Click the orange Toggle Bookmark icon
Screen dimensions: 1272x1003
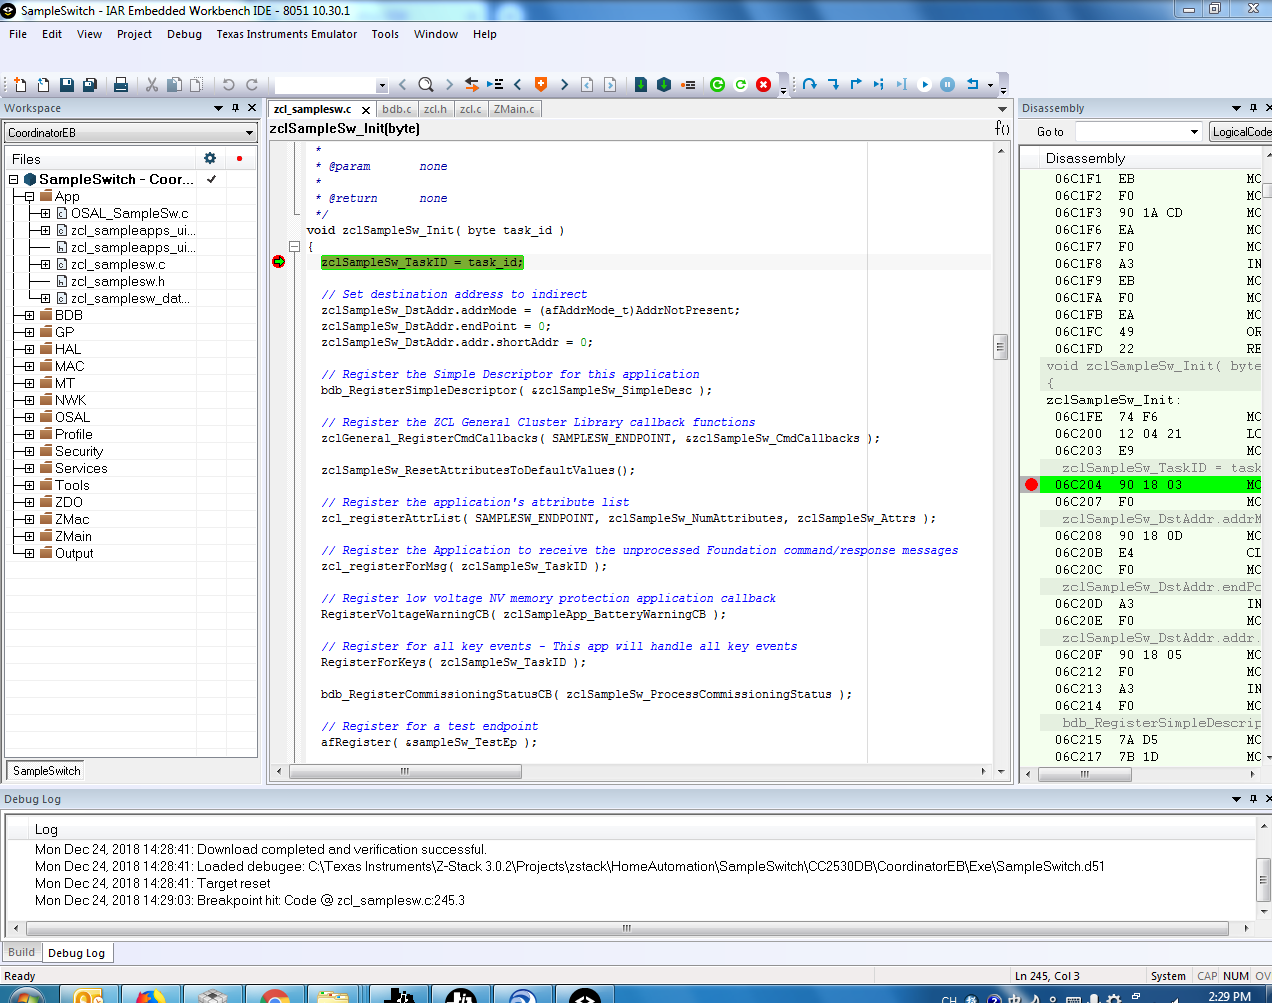541,85
